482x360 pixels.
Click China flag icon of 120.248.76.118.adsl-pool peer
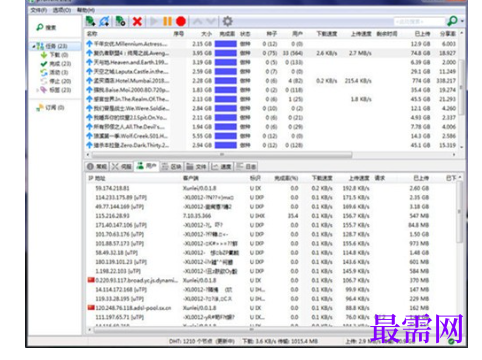tap(91, 307)
